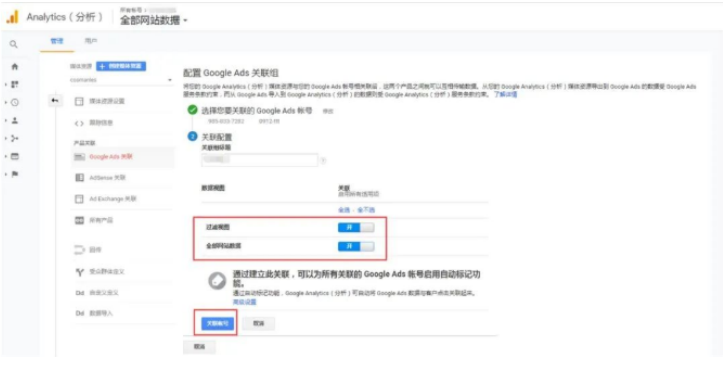The height and width of the screenshot is (369, 723).
Task: Click the 全选 link
Action: (x=344, y=210)
